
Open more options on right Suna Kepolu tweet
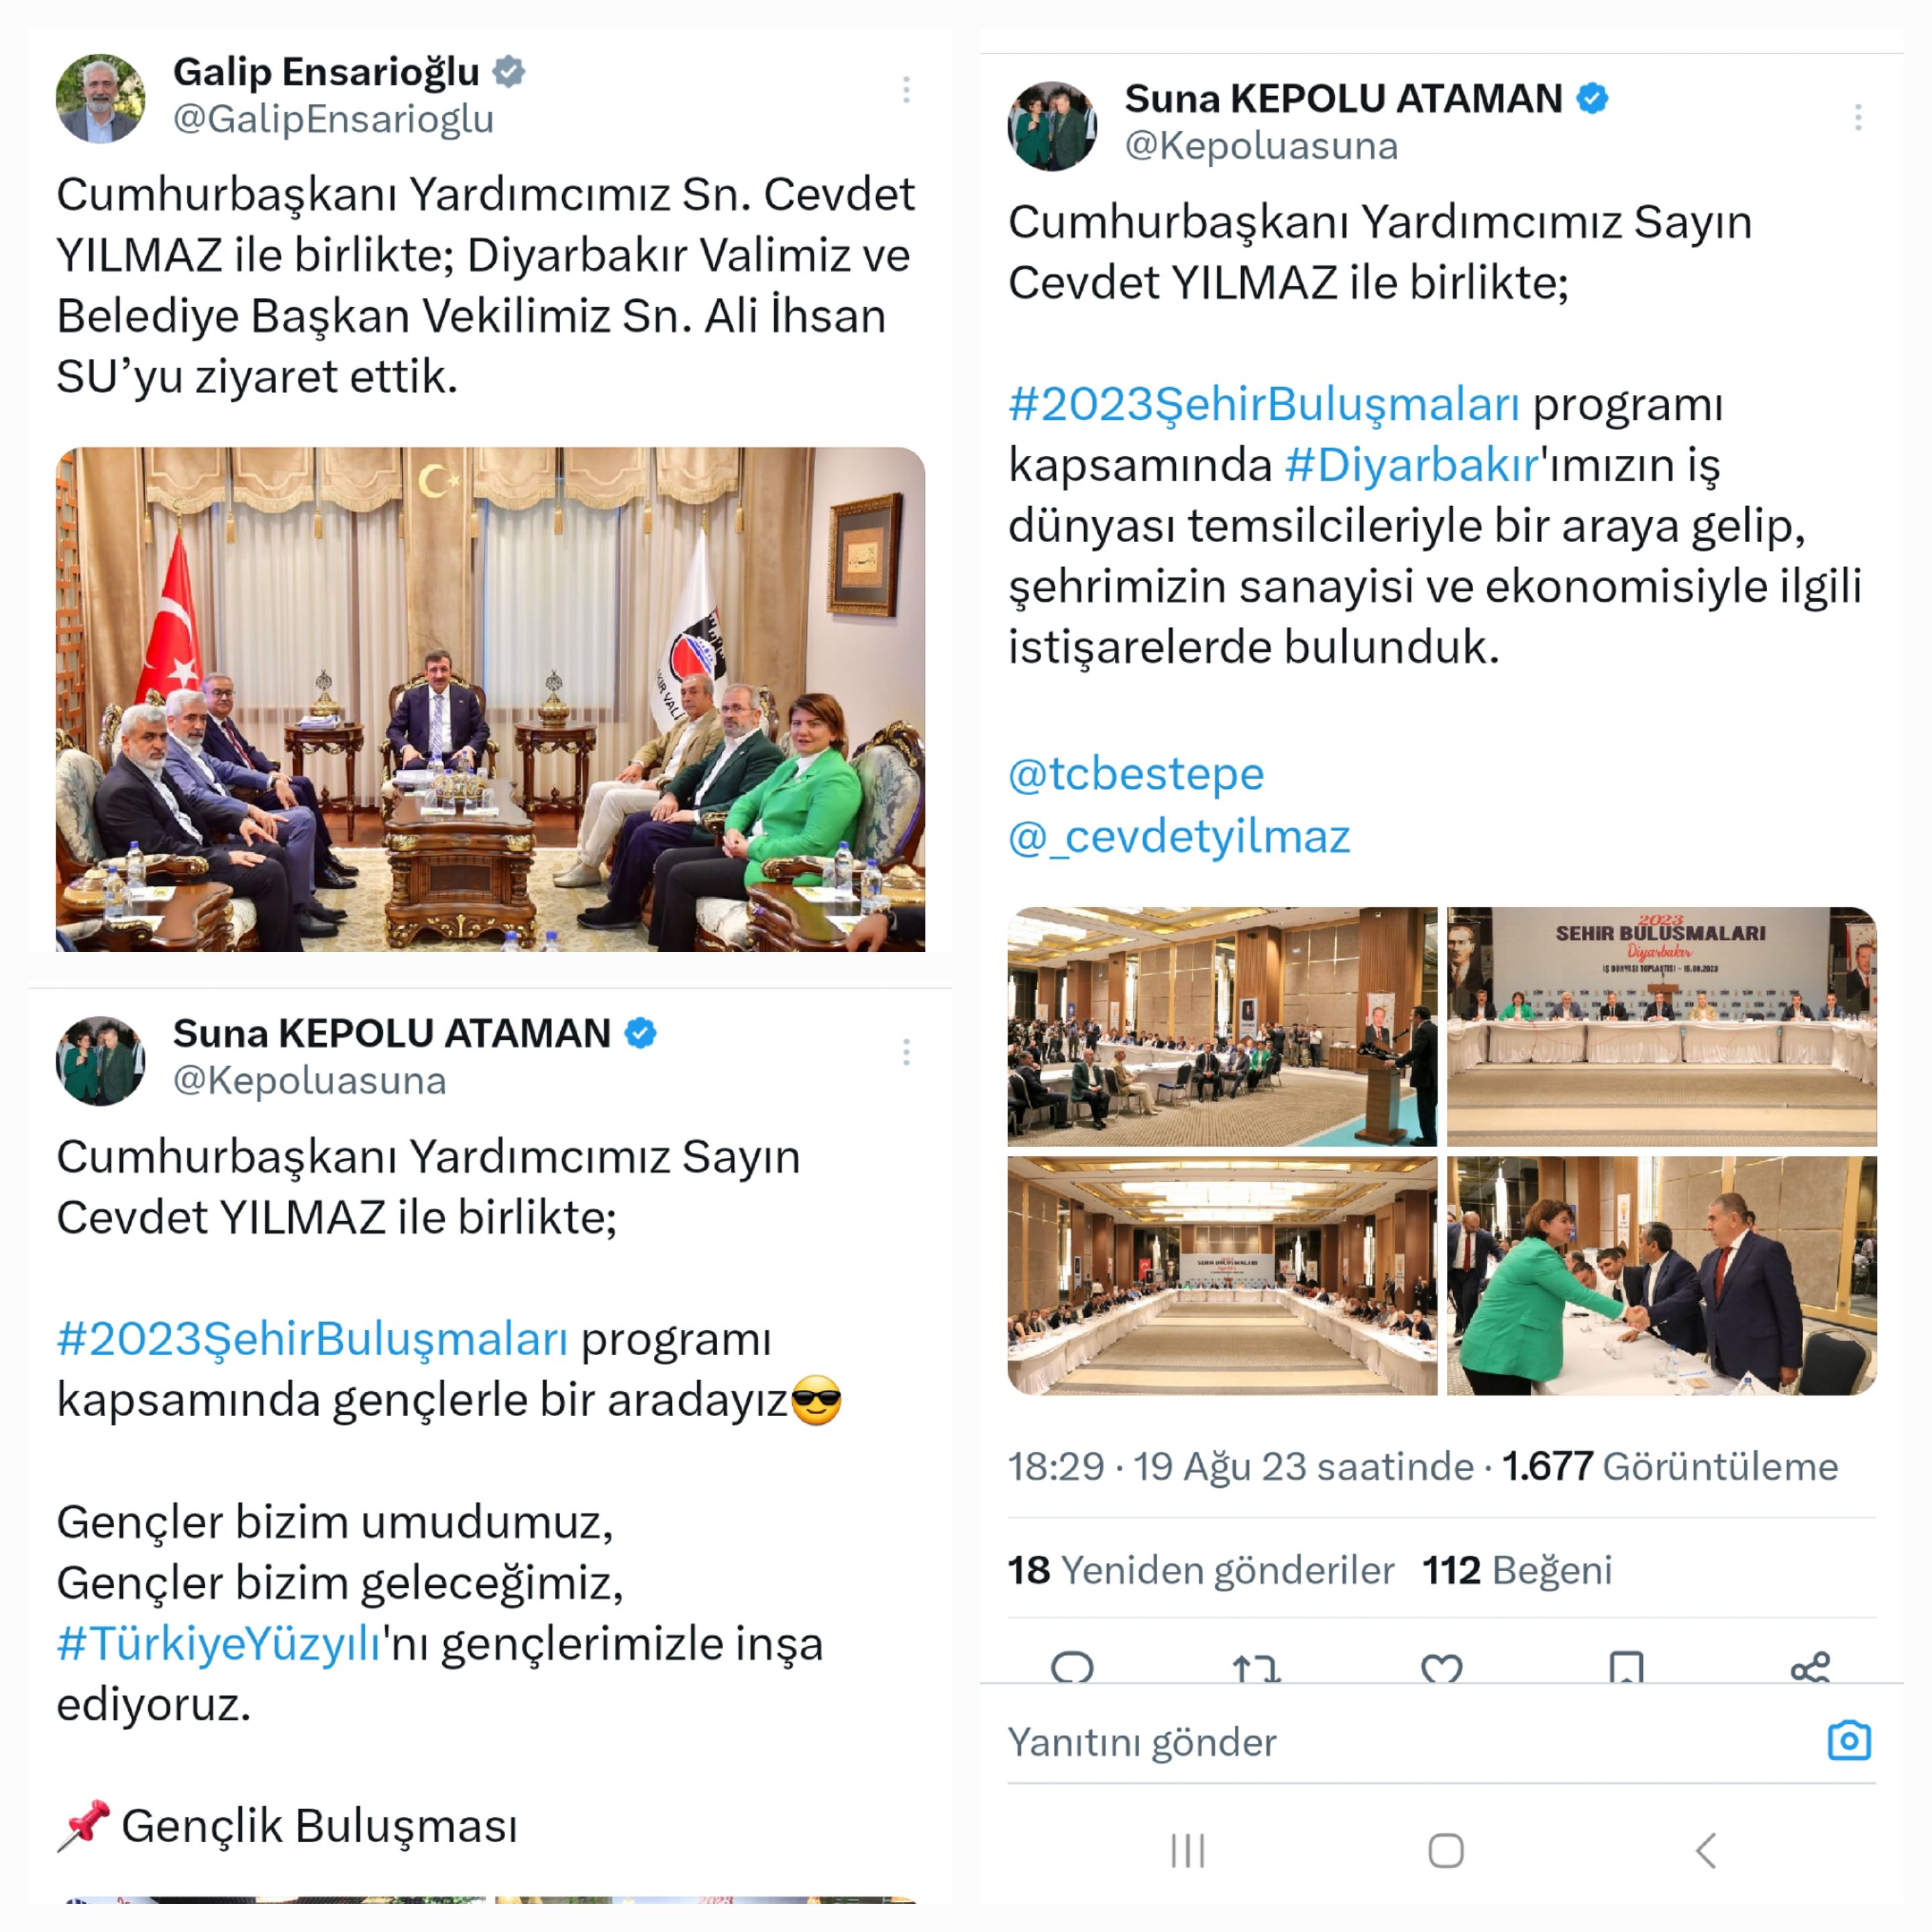point(1858,118)
